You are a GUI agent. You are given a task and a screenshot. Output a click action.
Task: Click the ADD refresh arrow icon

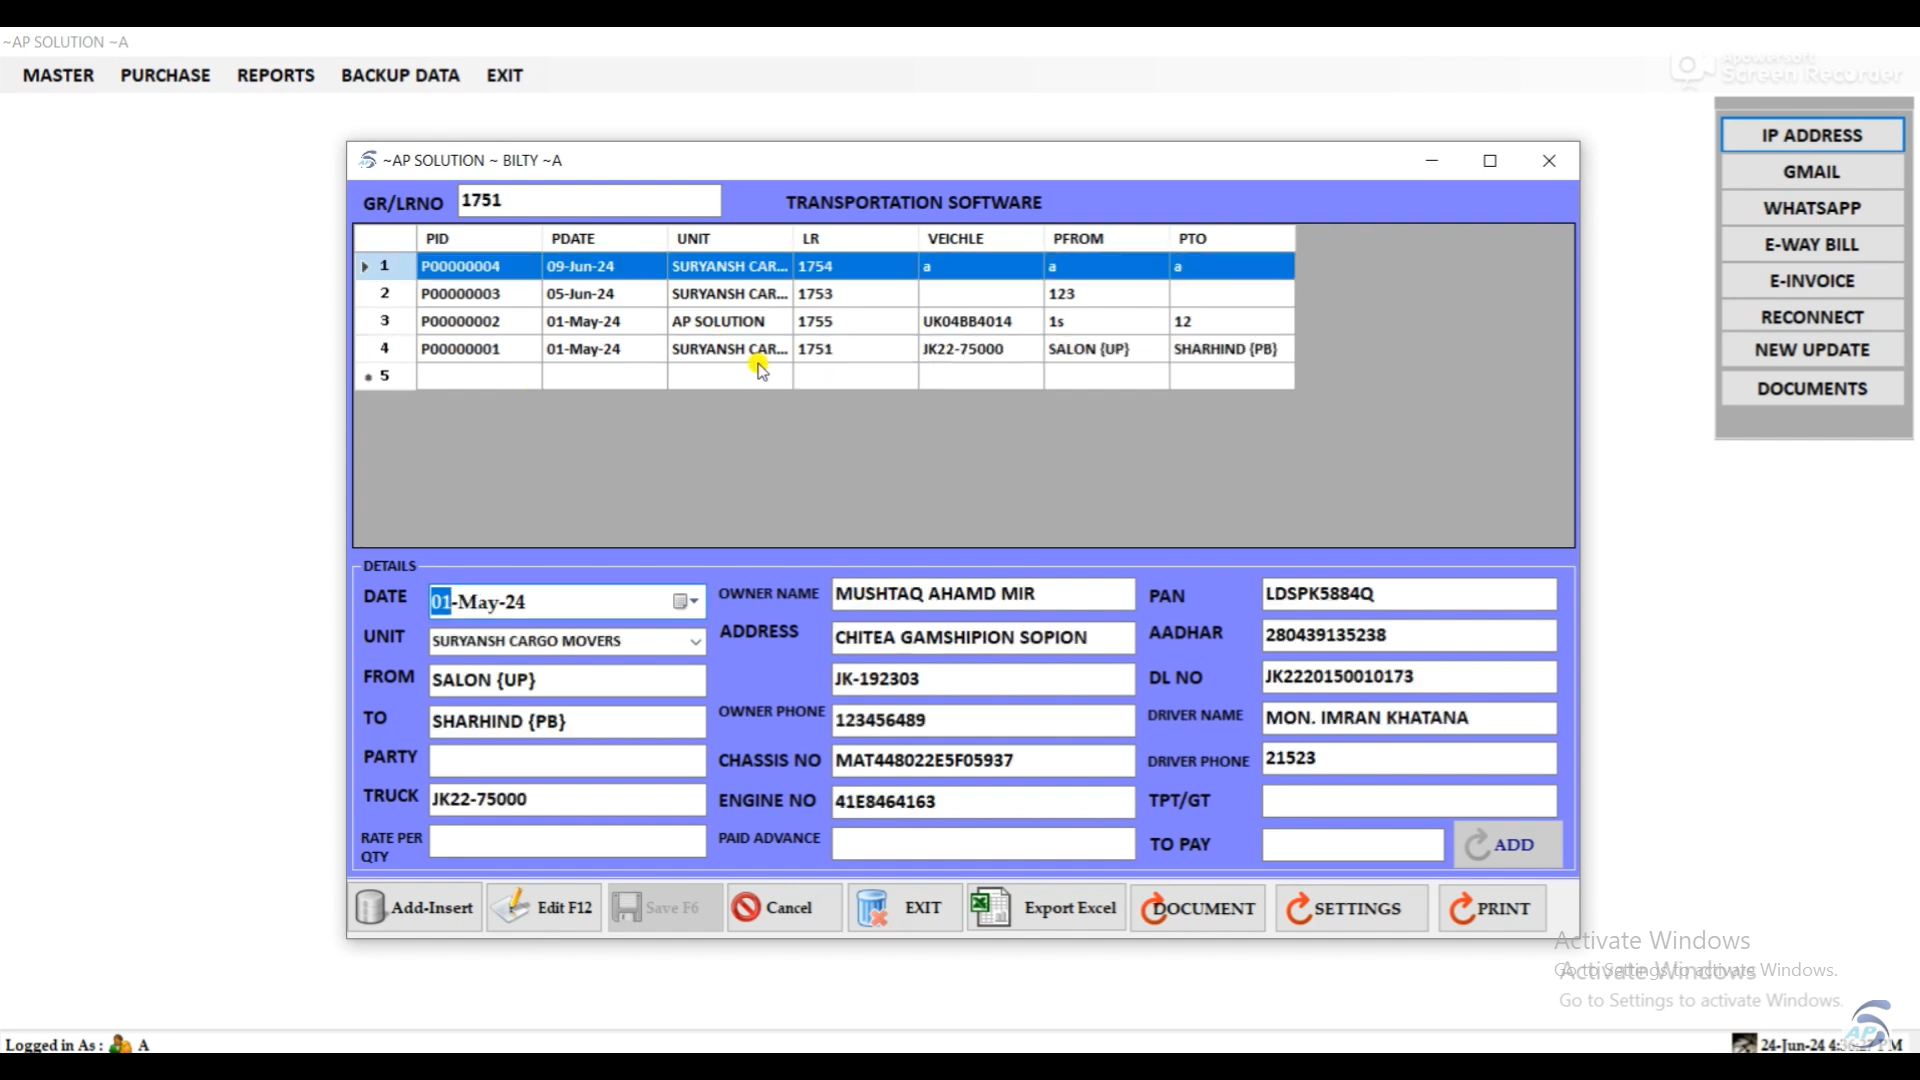click(x=1477, y=846)
